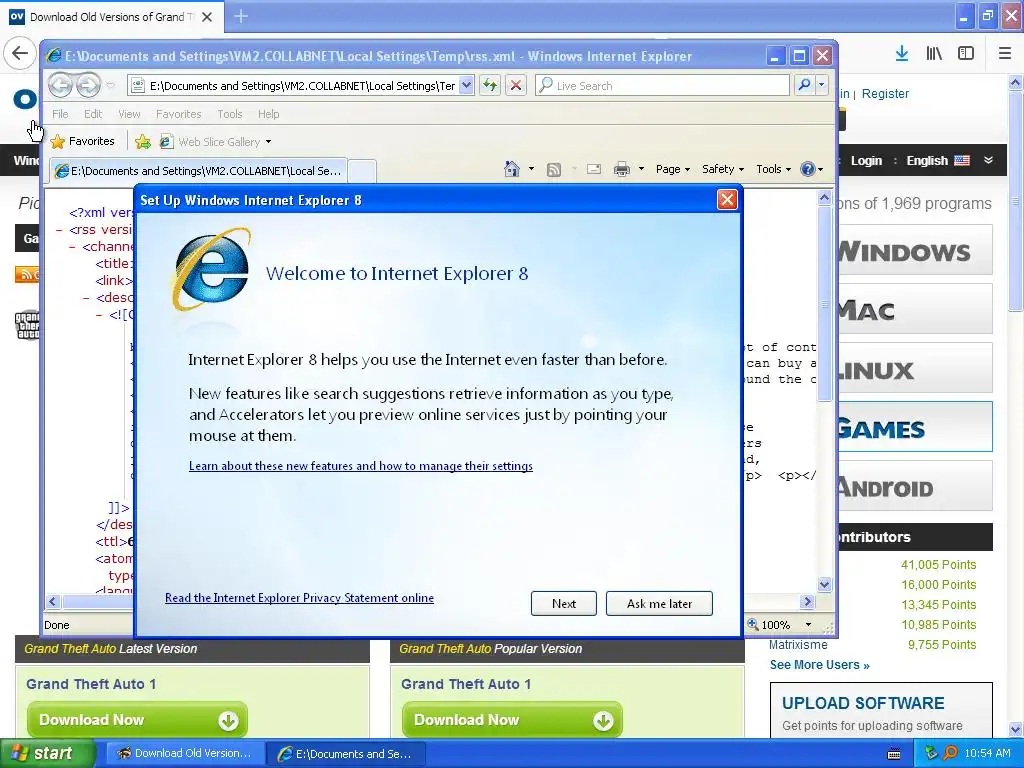The width and height of the screenshot is (1024, 768).
Task: Click the RSS Feeds icon in IE toolbar
Action: (554, 170)
